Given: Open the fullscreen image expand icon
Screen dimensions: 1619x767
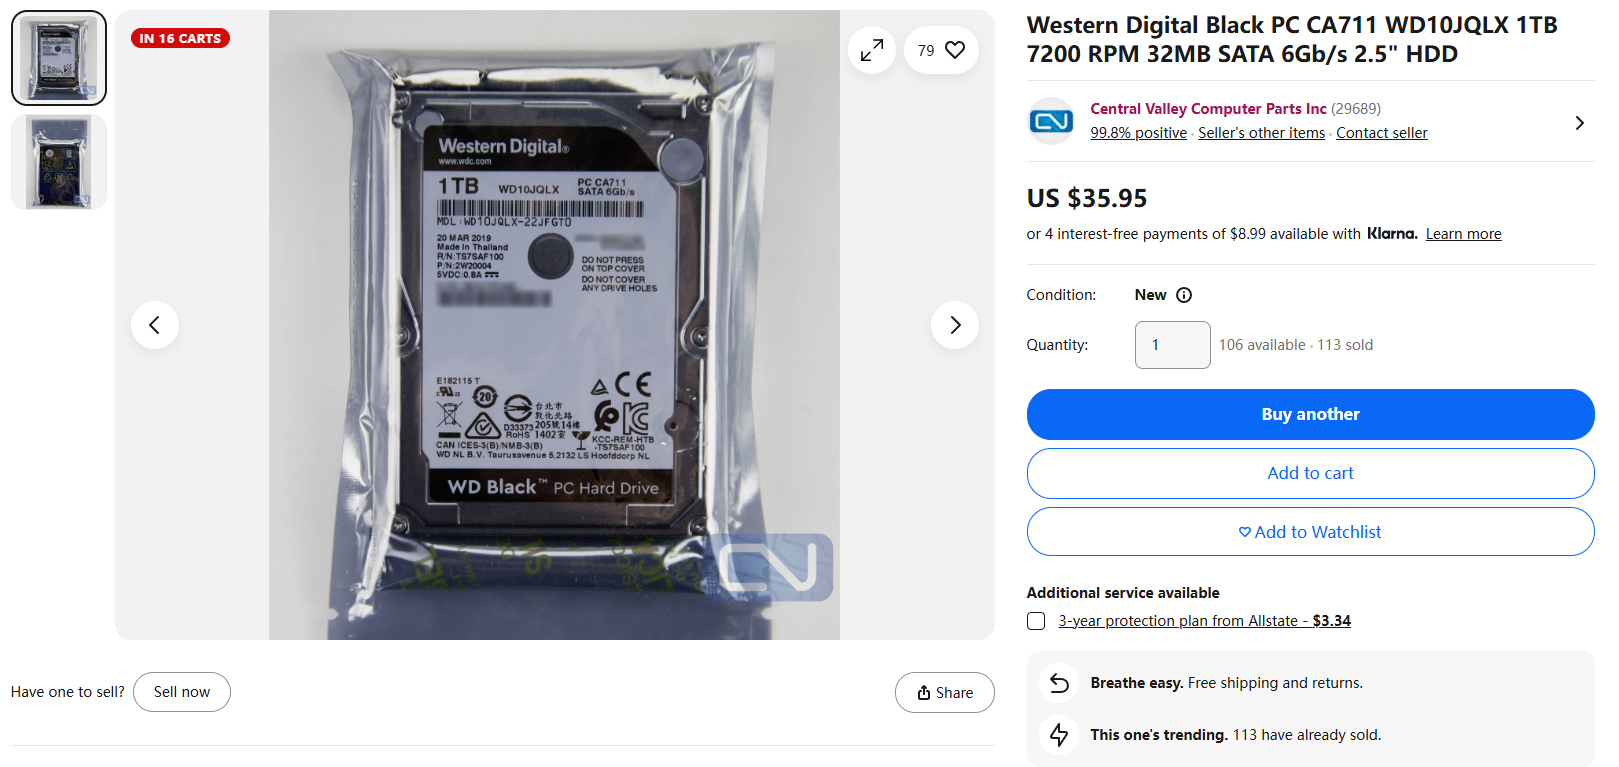Looking at the screenshot, I should [x=872, y=50].
